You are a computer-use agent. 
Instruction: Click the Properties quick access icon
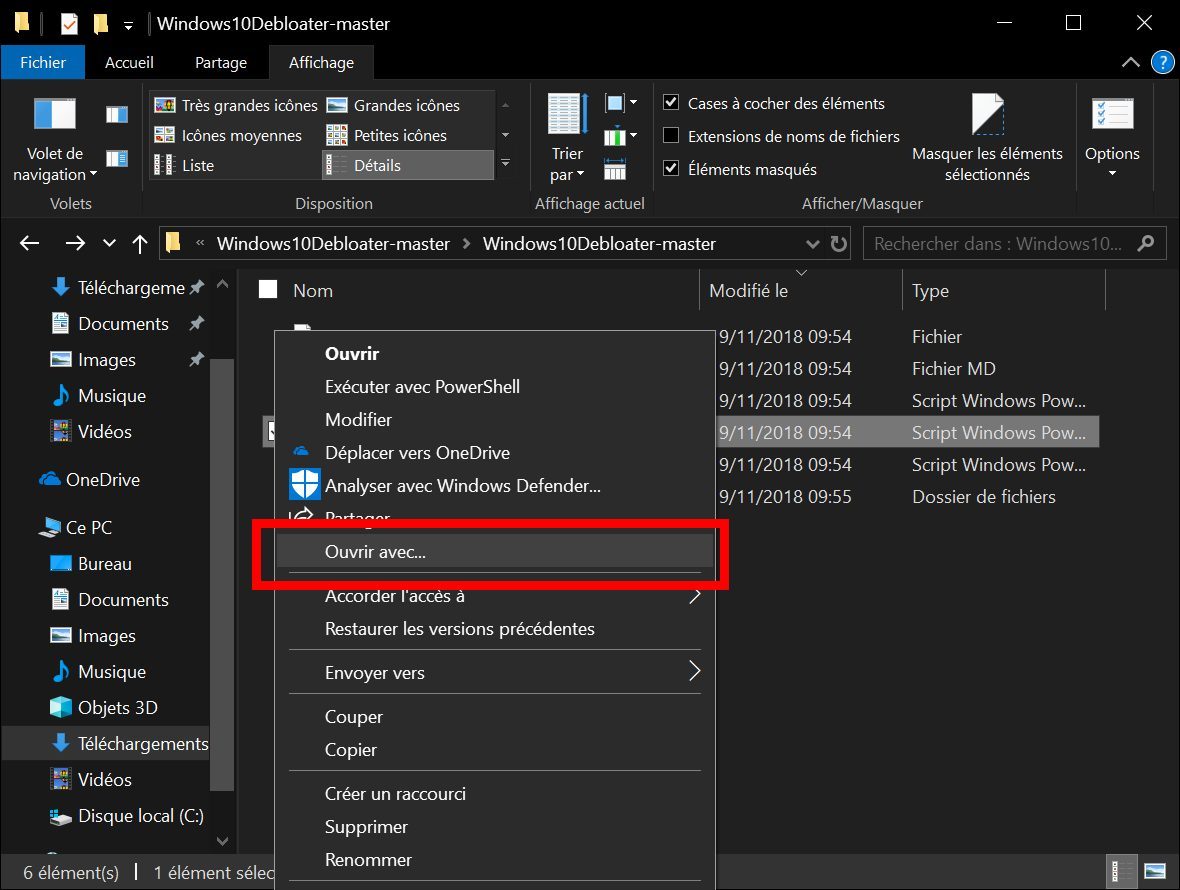[69, 24]
